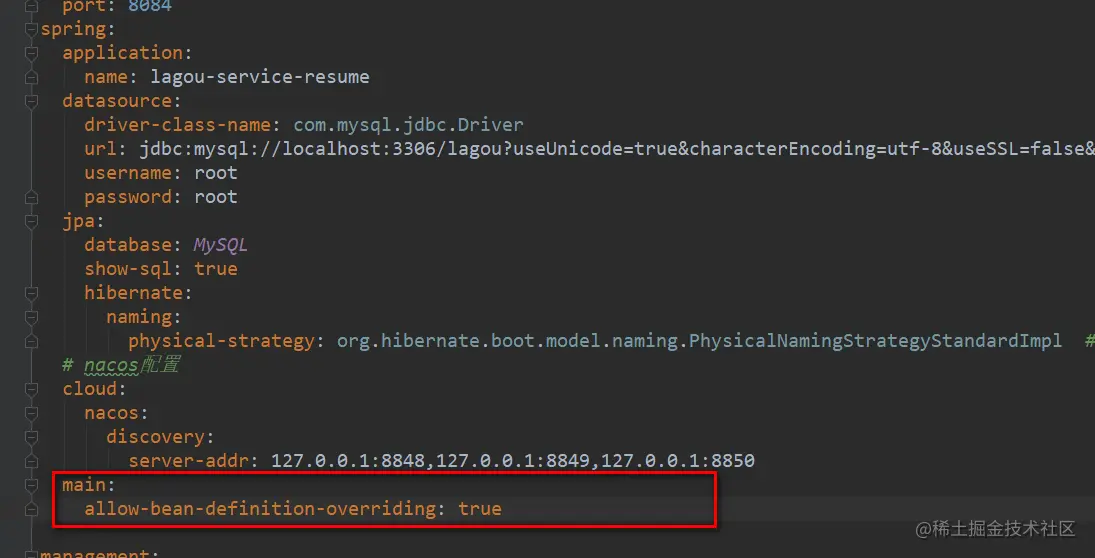Click the nacos key under cloud
This screenshot has height=558, width=1095.
[x=112, y=413]
